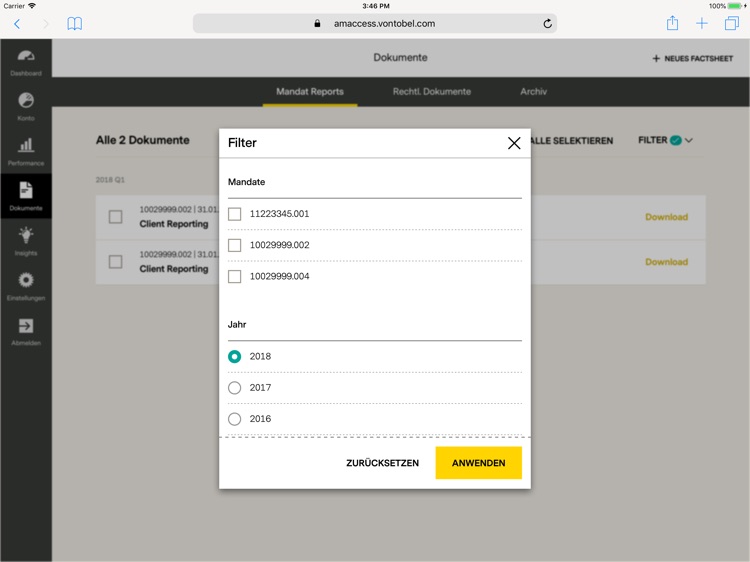Click the Mandate section heading
This screenshot has height=562, width=750.
pyautogui.click(x=246, y=182)
